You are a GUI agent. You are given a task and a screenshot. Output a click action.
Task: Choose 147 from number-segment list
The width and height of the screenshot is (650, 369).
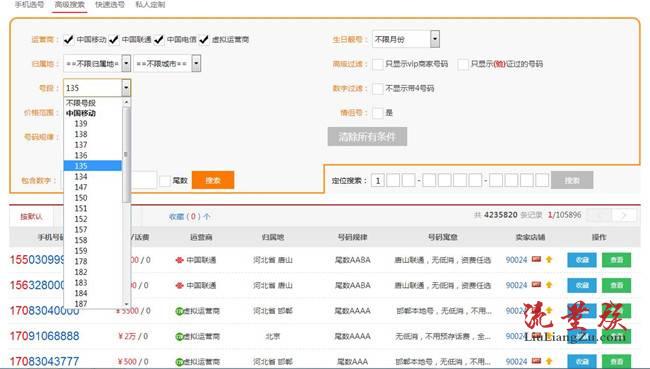pos(93,187)
